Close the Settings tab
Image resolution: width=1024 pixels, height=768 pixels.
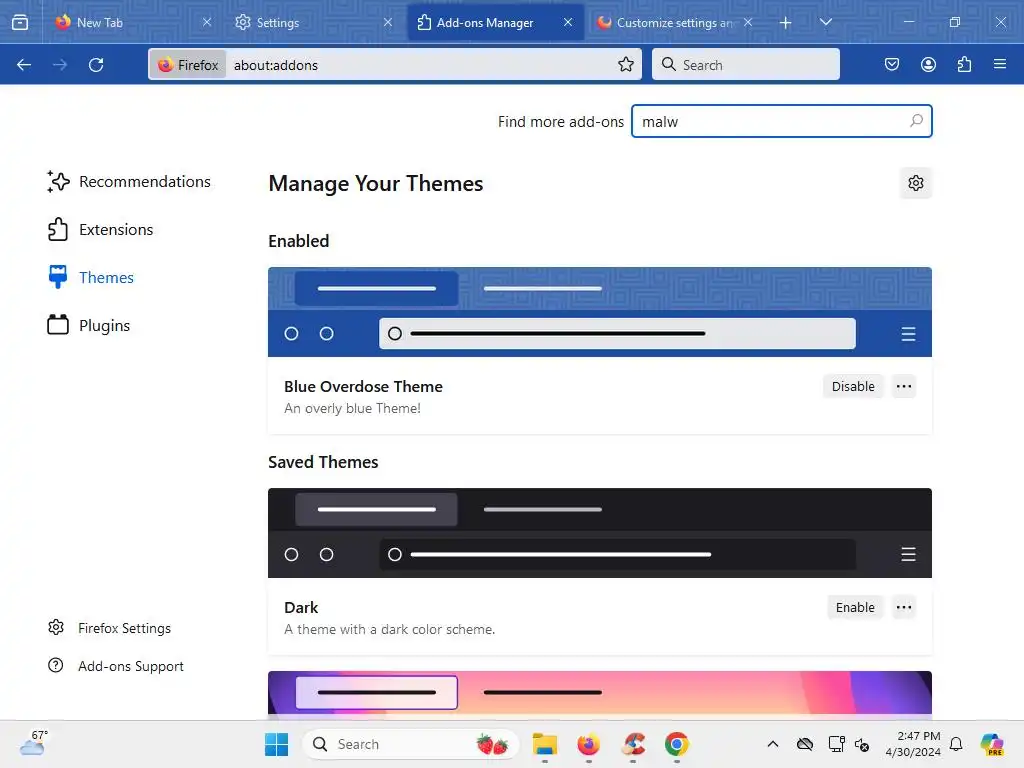pos(388,22)
